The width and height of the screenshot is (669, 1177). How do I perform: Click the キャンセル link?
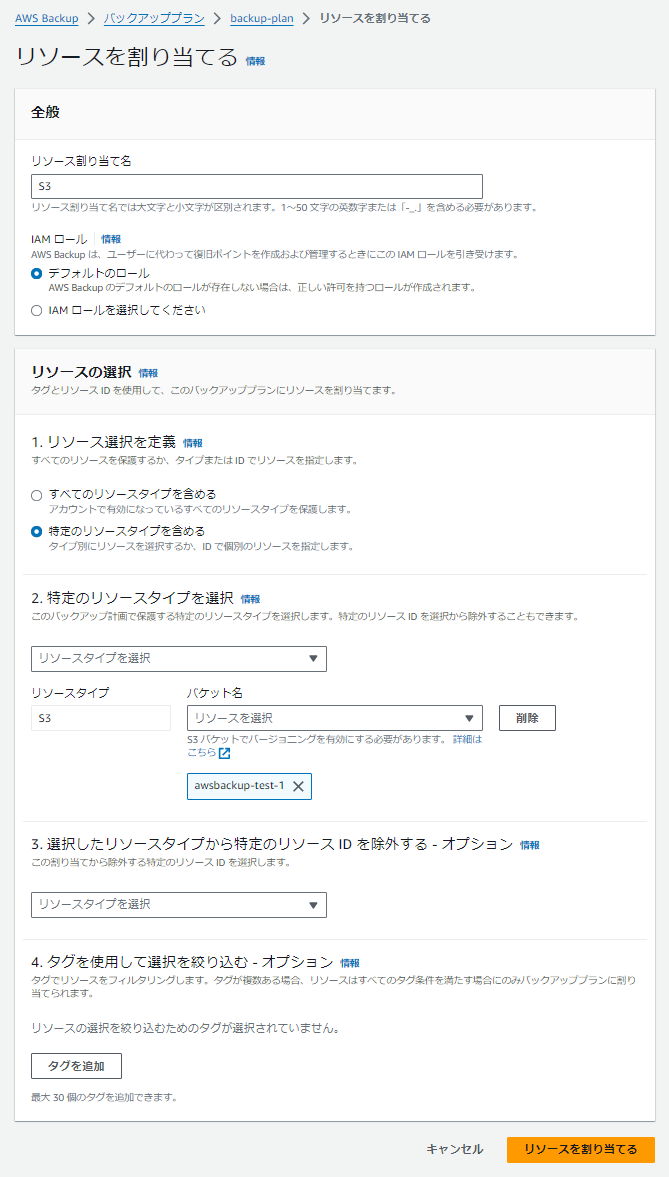(x=455, y=1149)
